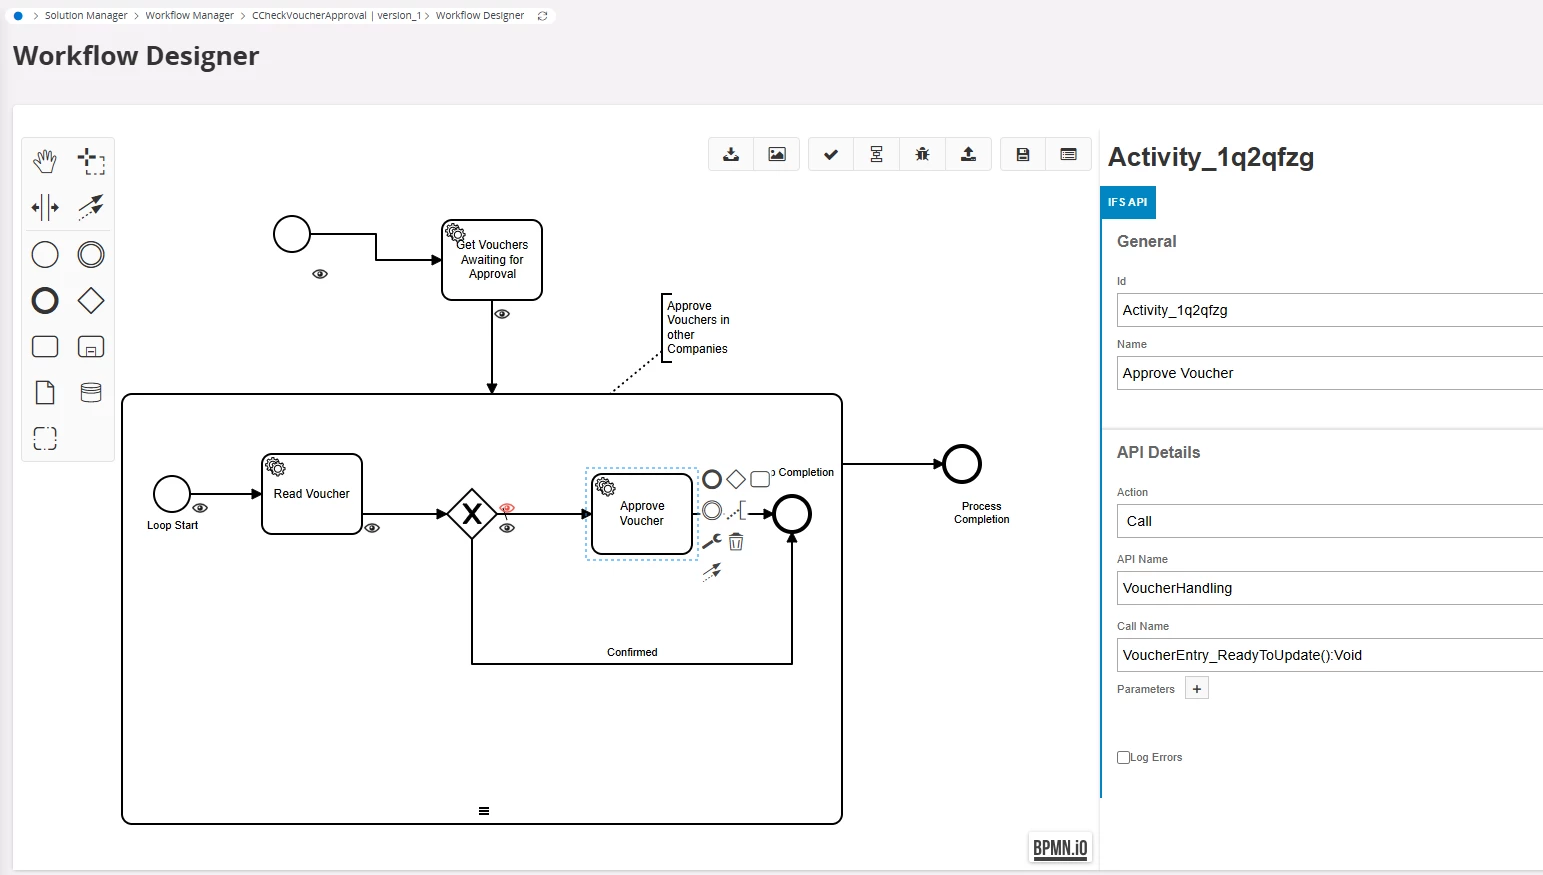Screen dimensions: 1543x875
Task: Pick the task rectangle from palette
Action: click(x=45, y=347)
